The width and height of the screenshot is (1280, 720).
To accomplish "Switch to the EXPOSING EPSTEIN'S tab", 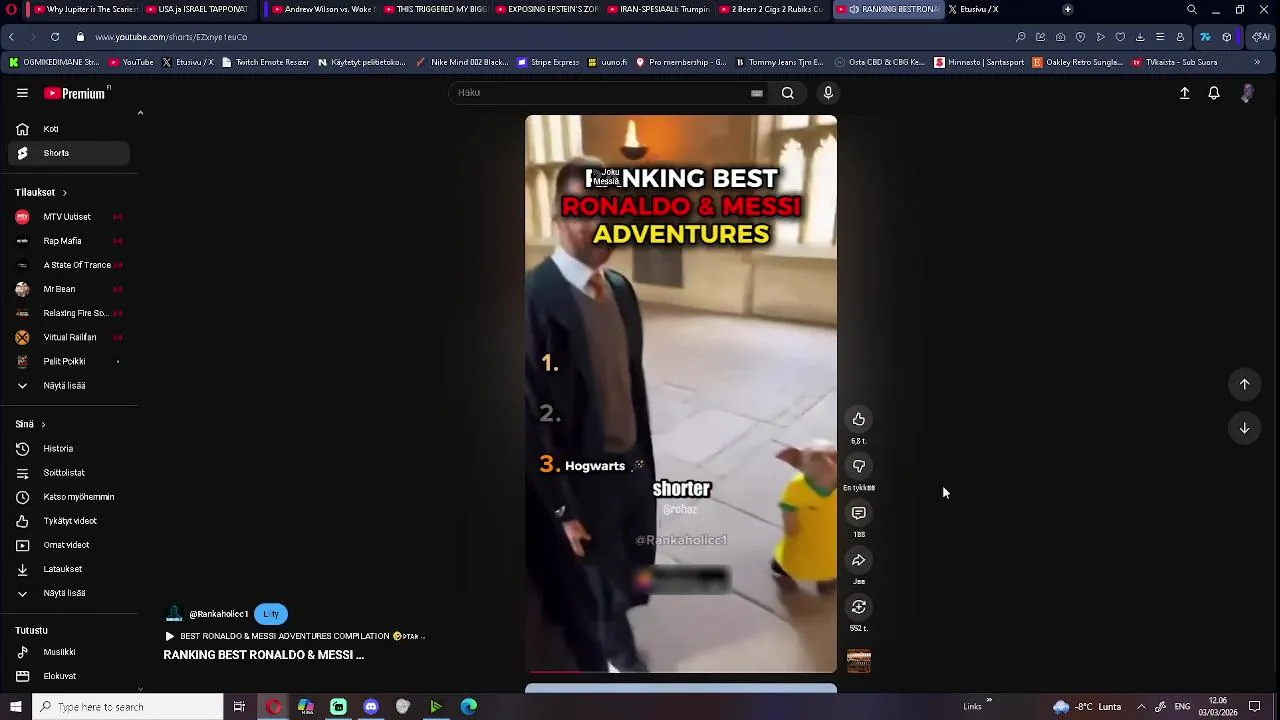I will [x=547, y=9].
